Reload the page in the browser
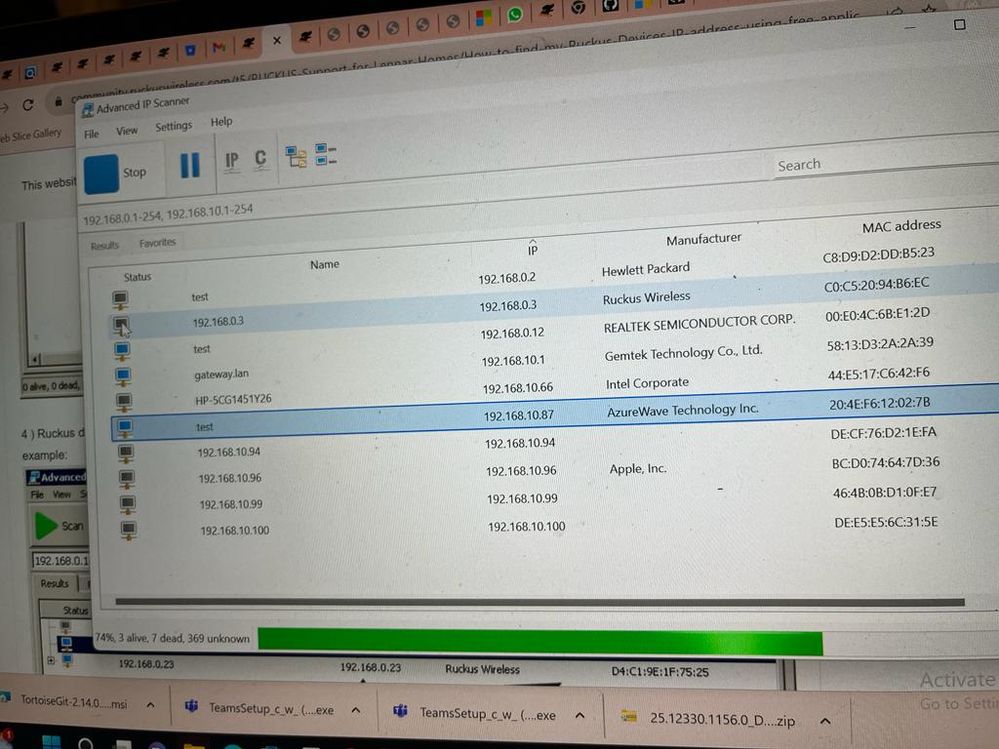This screenshot has width=999, height=749. 28,104
